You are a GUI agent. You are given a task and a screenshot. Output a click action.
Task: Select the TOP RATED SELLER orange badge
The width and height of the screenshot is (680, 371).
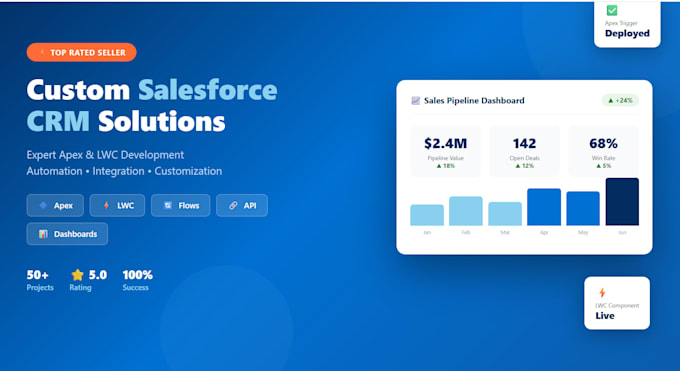click(82, 53)
